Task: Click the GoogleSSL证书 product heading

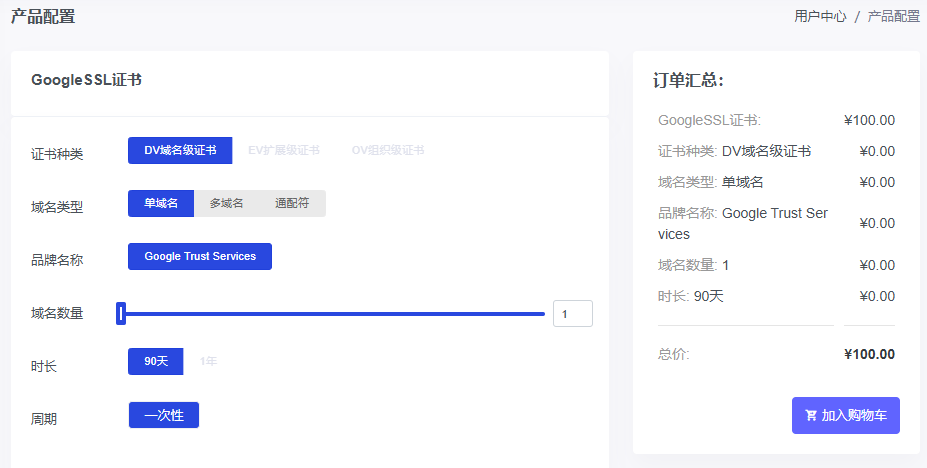Action: click(x=86, y=80)
